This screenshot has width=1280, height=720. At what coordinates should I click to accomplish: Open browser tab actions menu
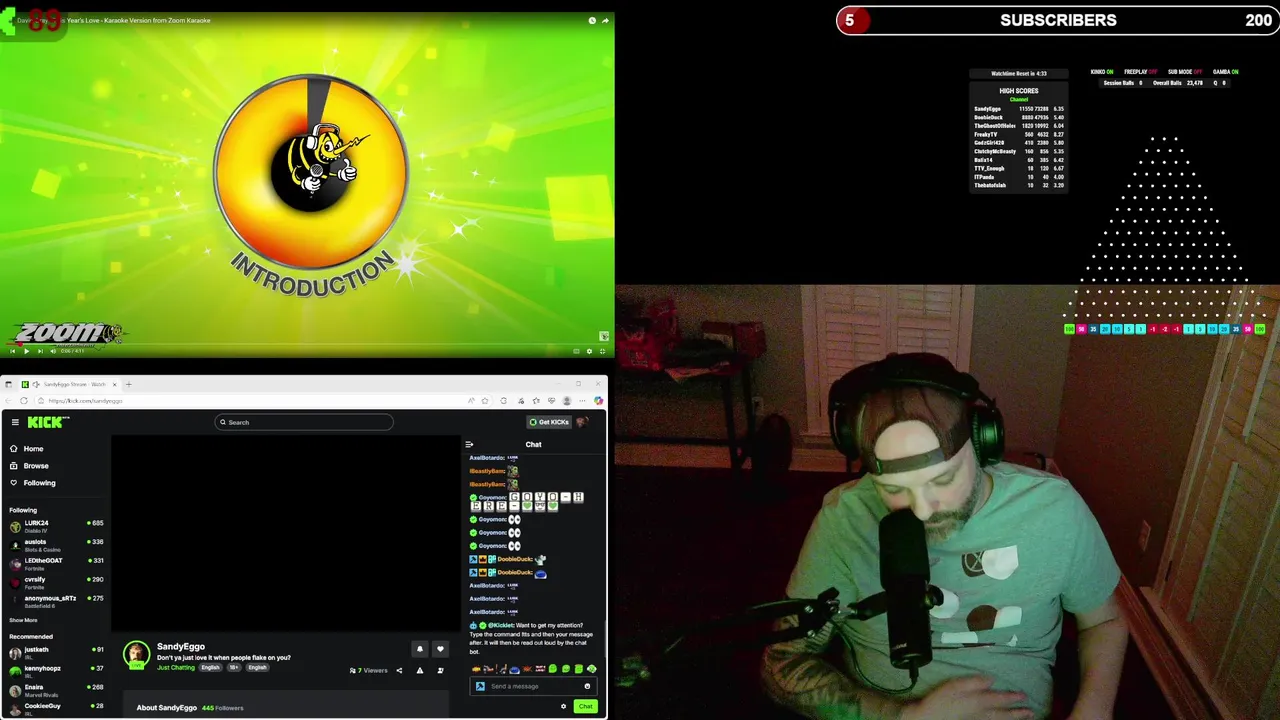point(8,384)
